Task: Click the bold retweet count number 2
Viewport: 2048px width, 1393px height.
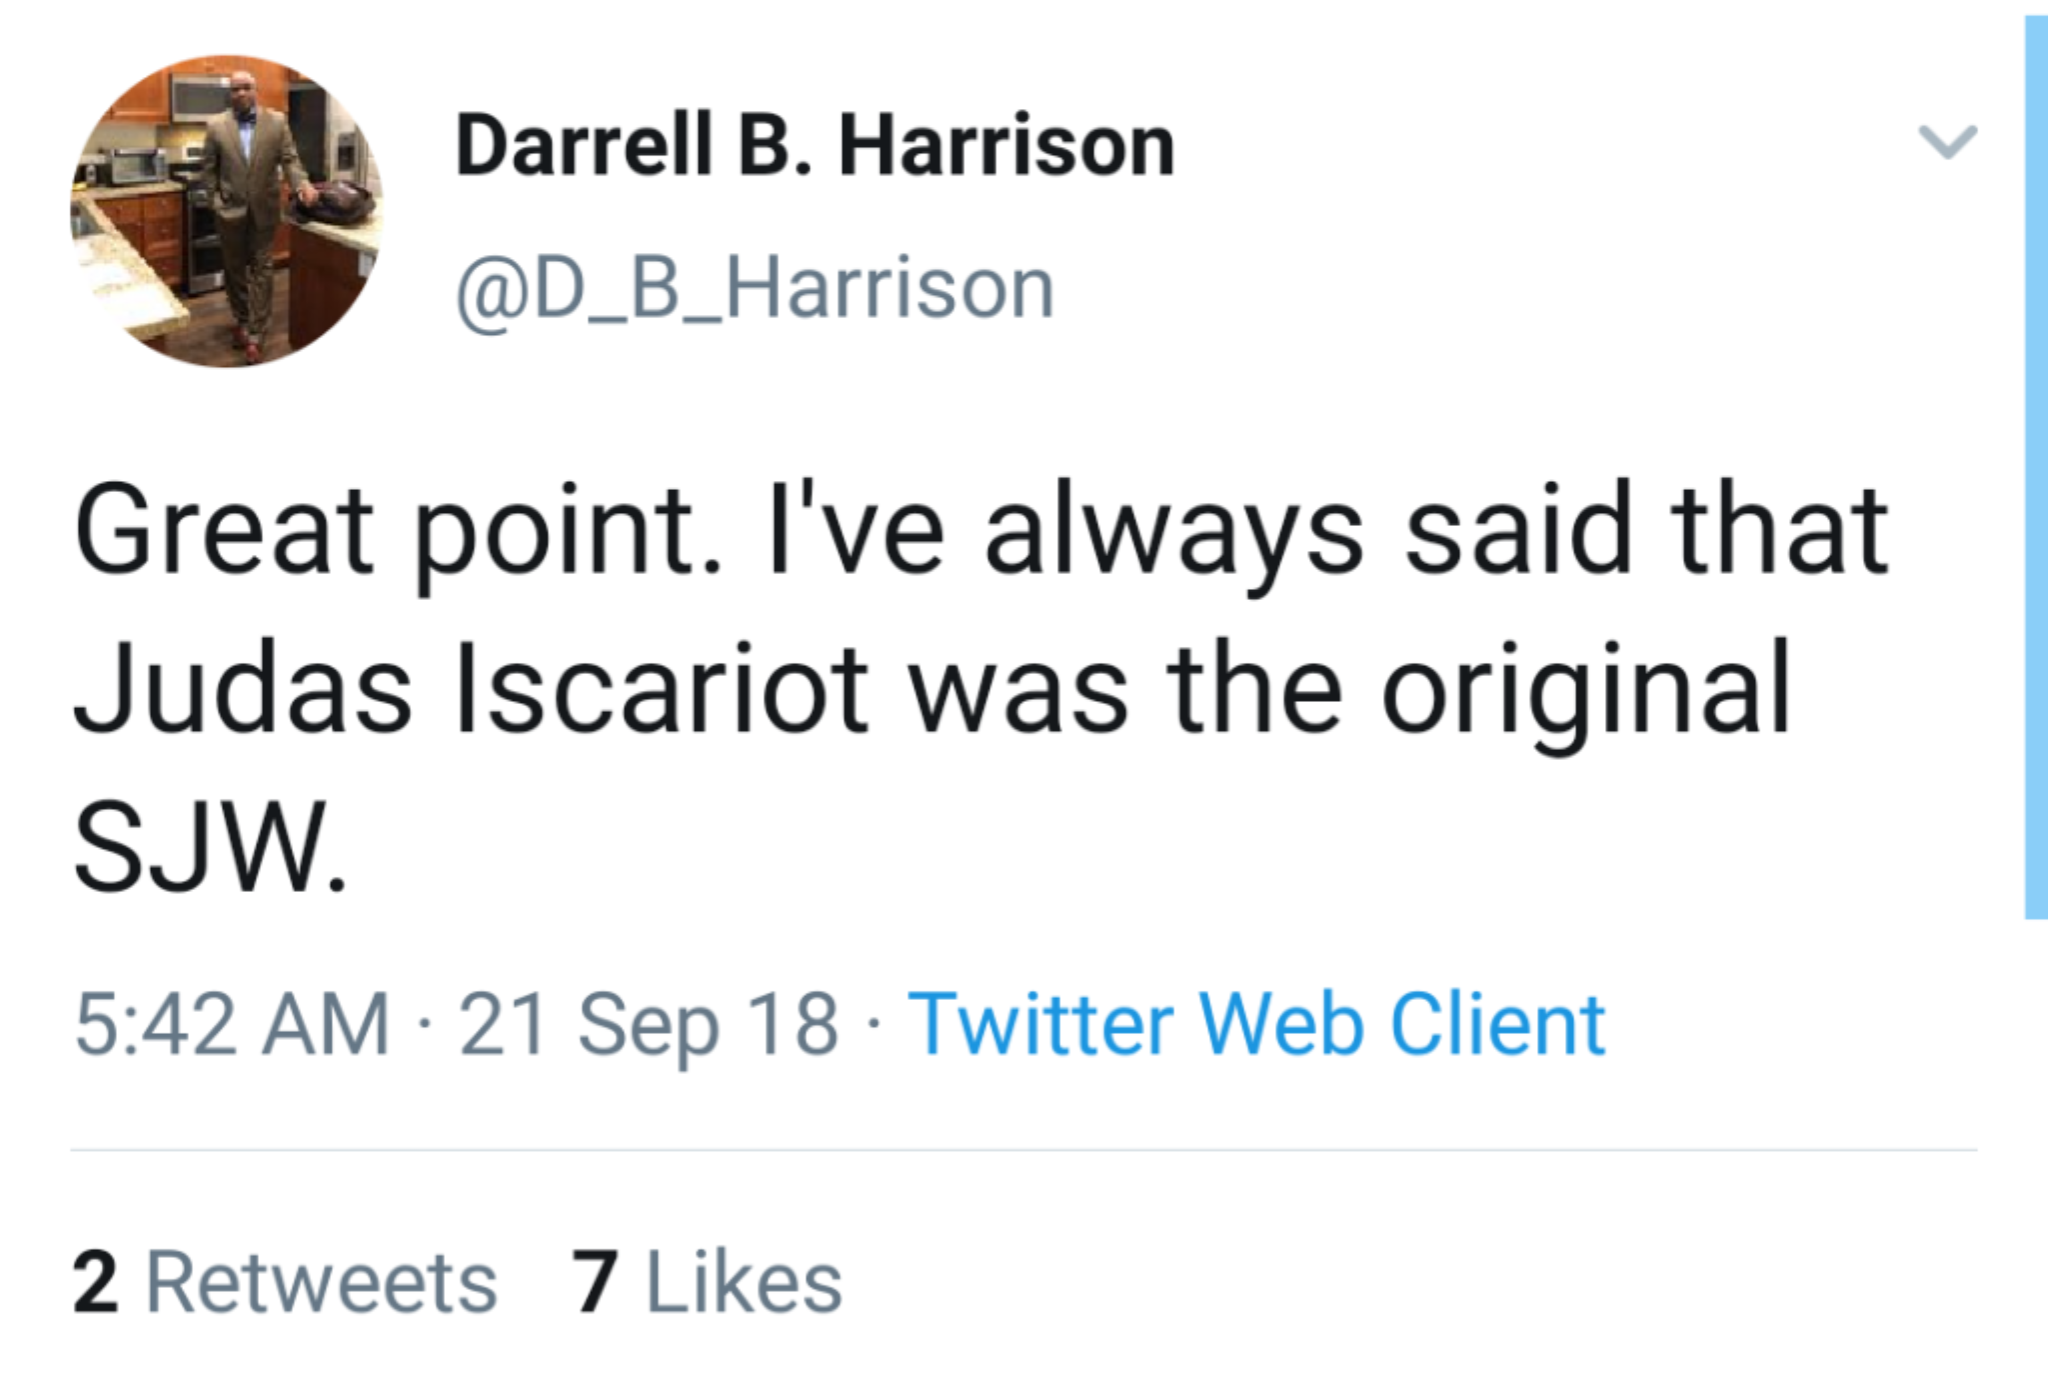Action: tap(96, 1283)
